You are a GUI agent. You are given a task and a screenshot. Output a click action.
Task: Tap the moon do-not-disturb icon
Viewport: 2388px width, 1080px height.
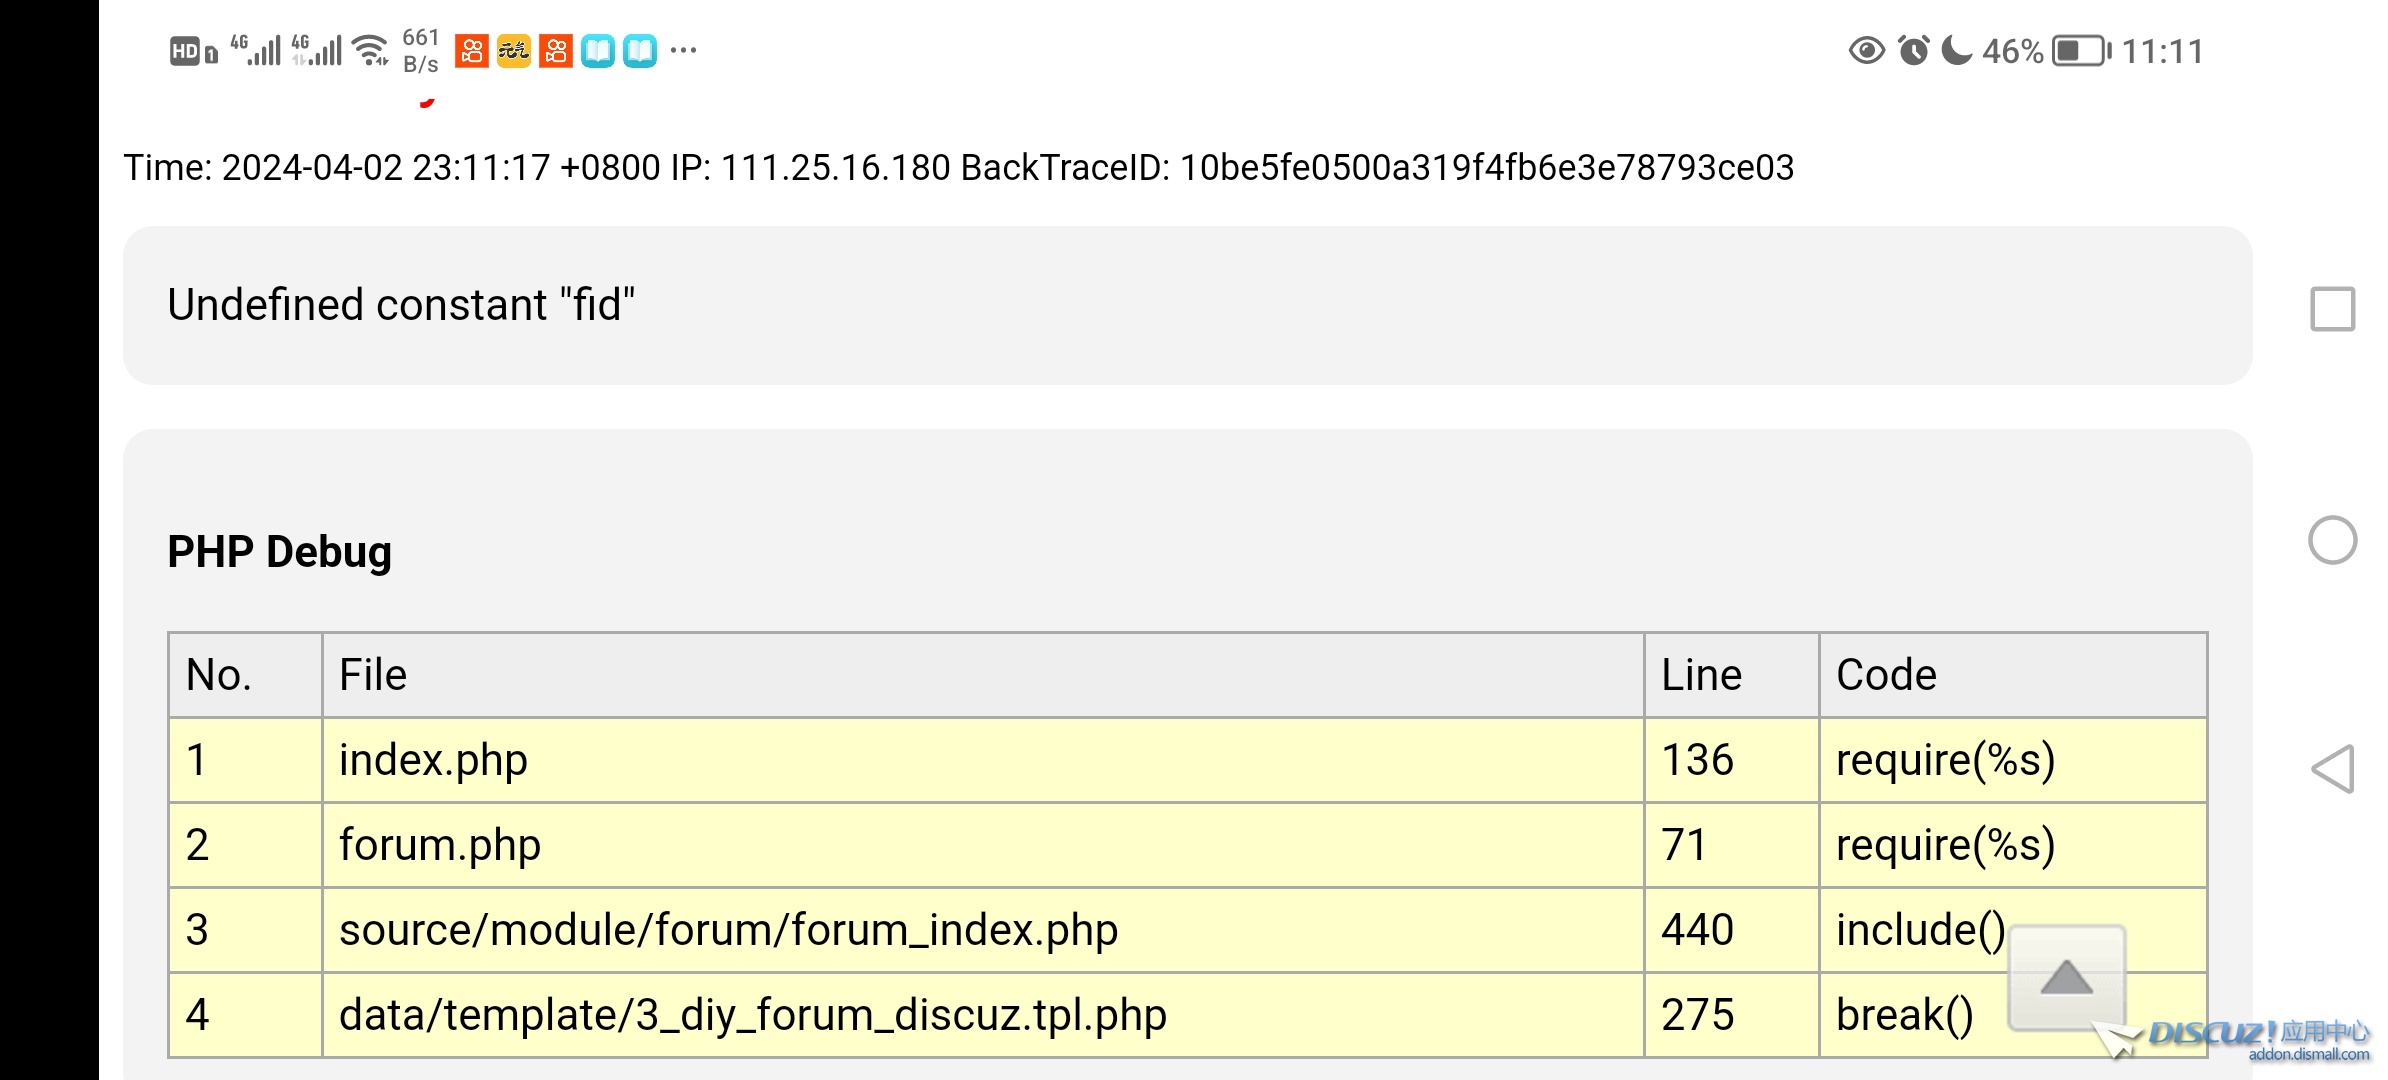tap(1956, 50)
